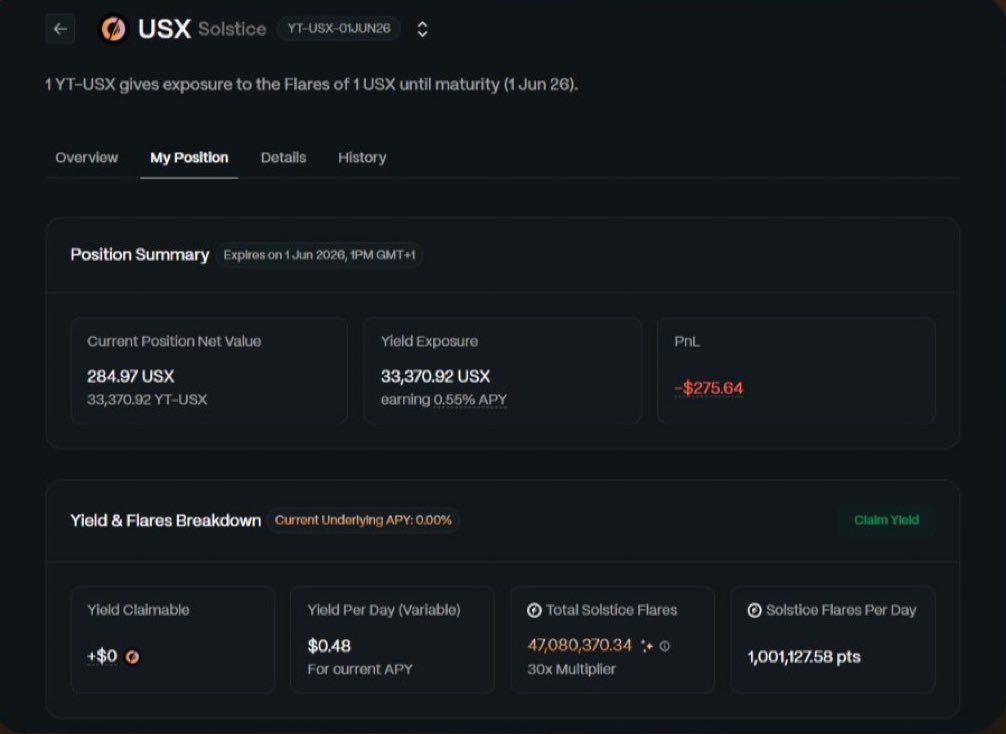
Task: Click the Yield & Flares Breakdown heading
Action: 166,520
